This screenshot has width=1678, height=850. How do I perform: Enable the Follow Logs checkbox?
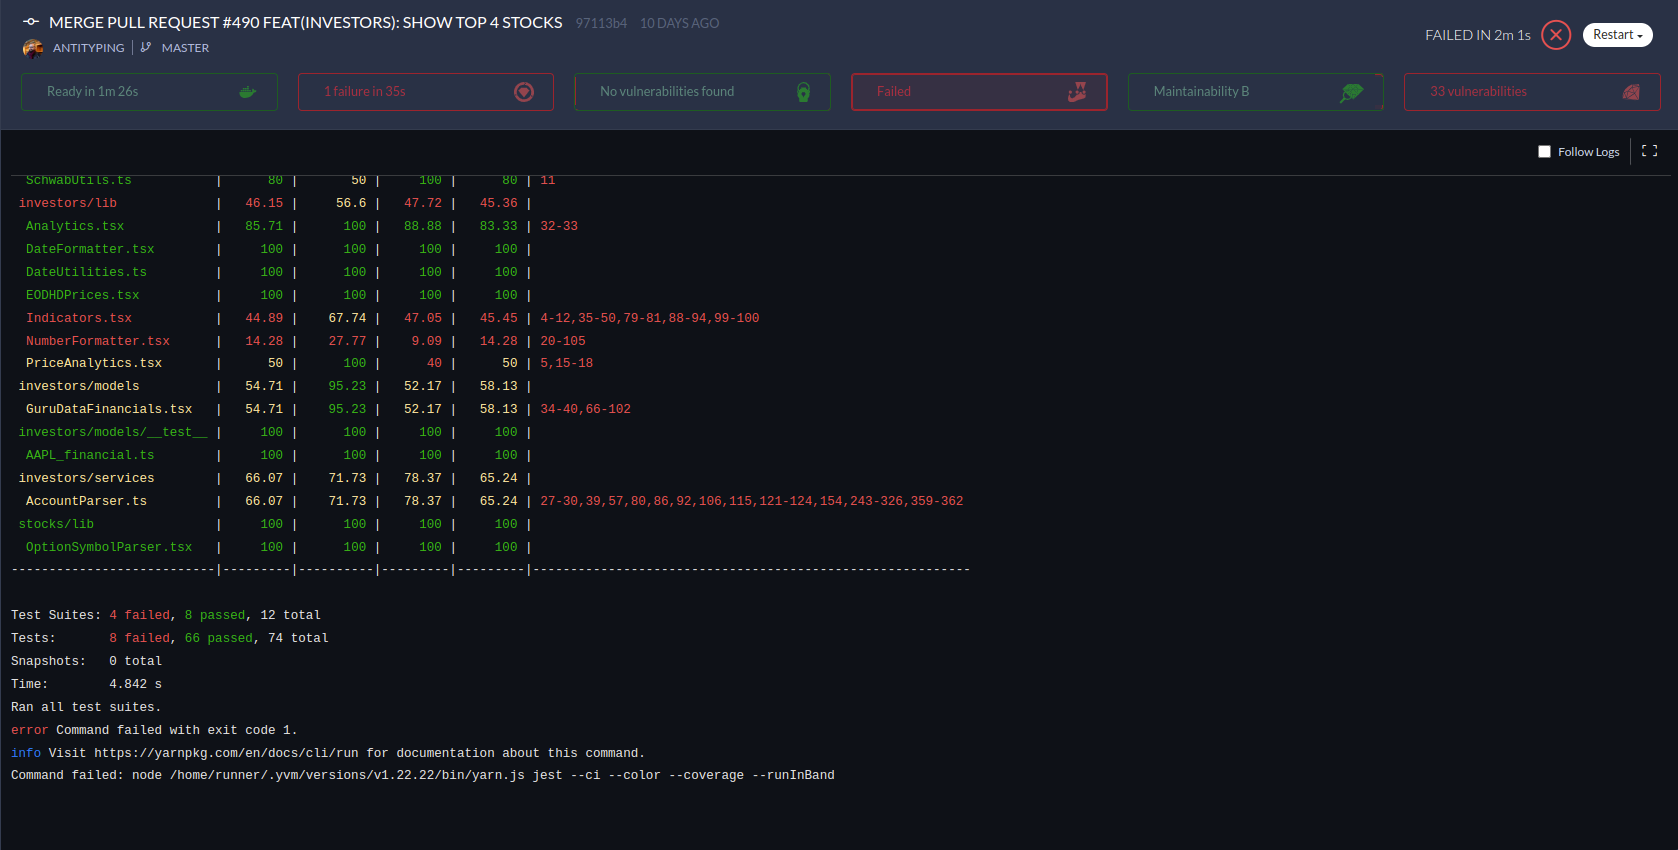[x=1544, y=152]
